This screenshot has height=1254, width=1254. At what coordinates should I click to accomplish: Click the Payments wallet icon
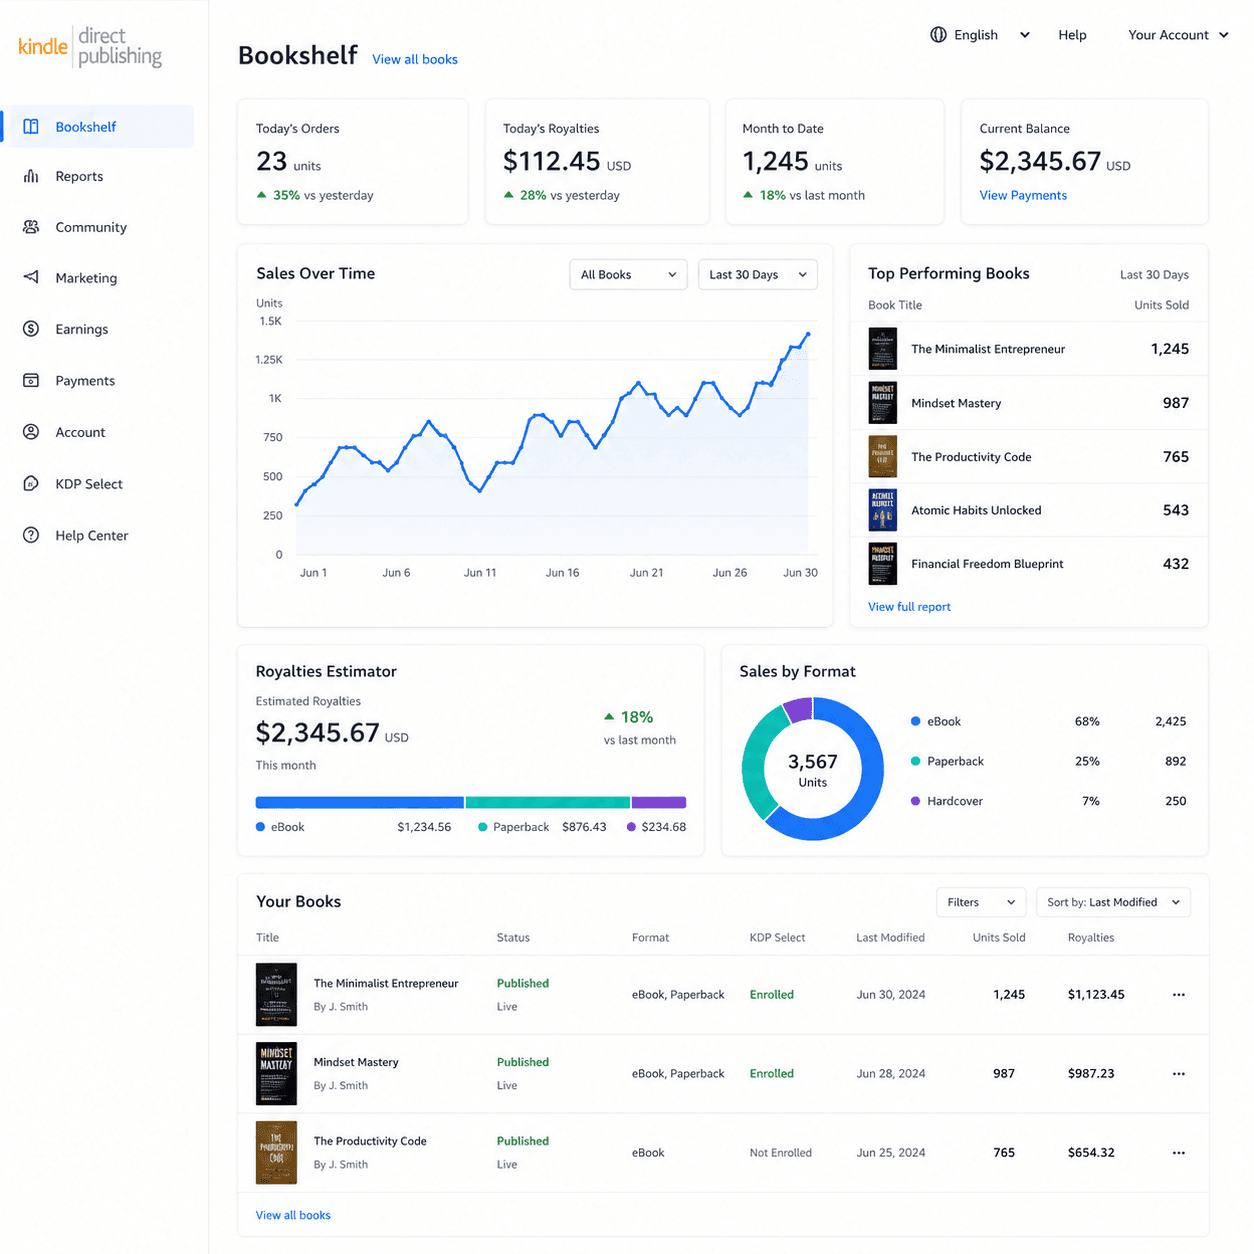31,381
